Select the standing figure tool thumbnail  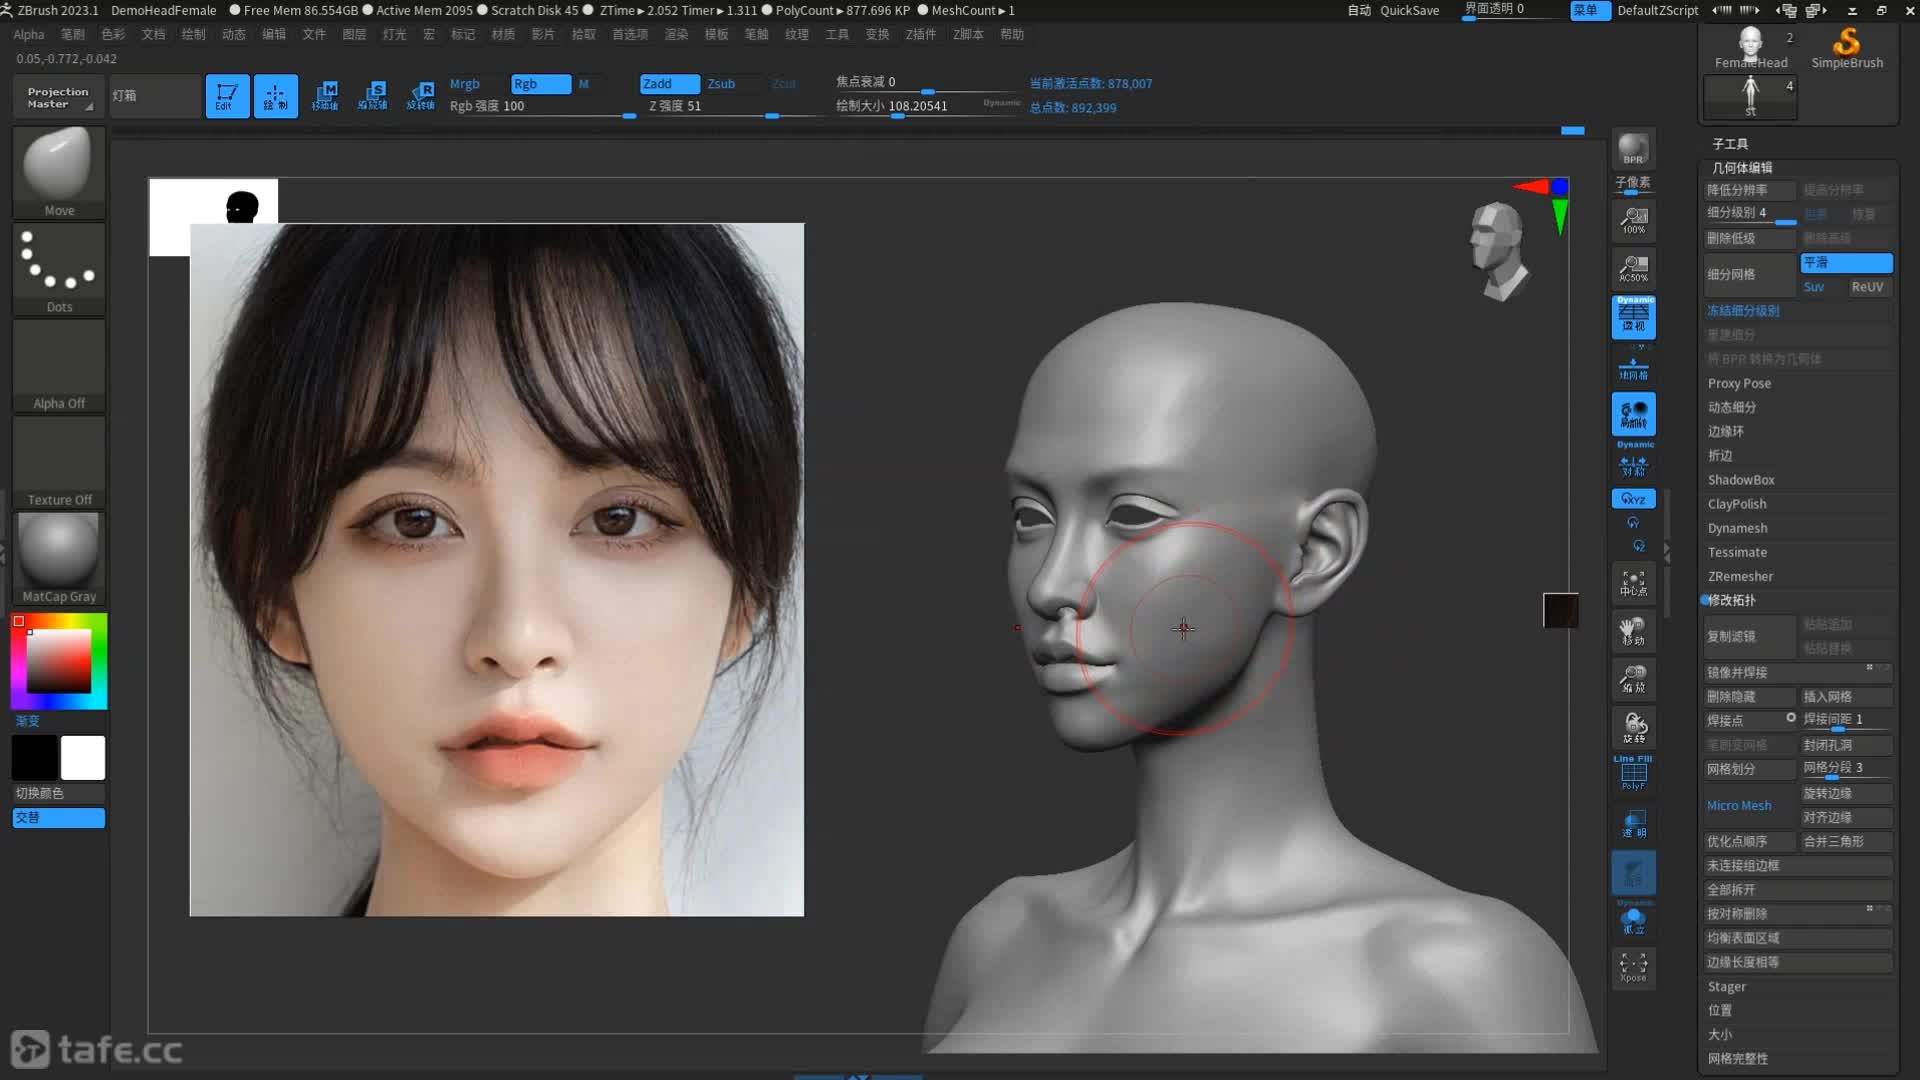click(1750, 97)
